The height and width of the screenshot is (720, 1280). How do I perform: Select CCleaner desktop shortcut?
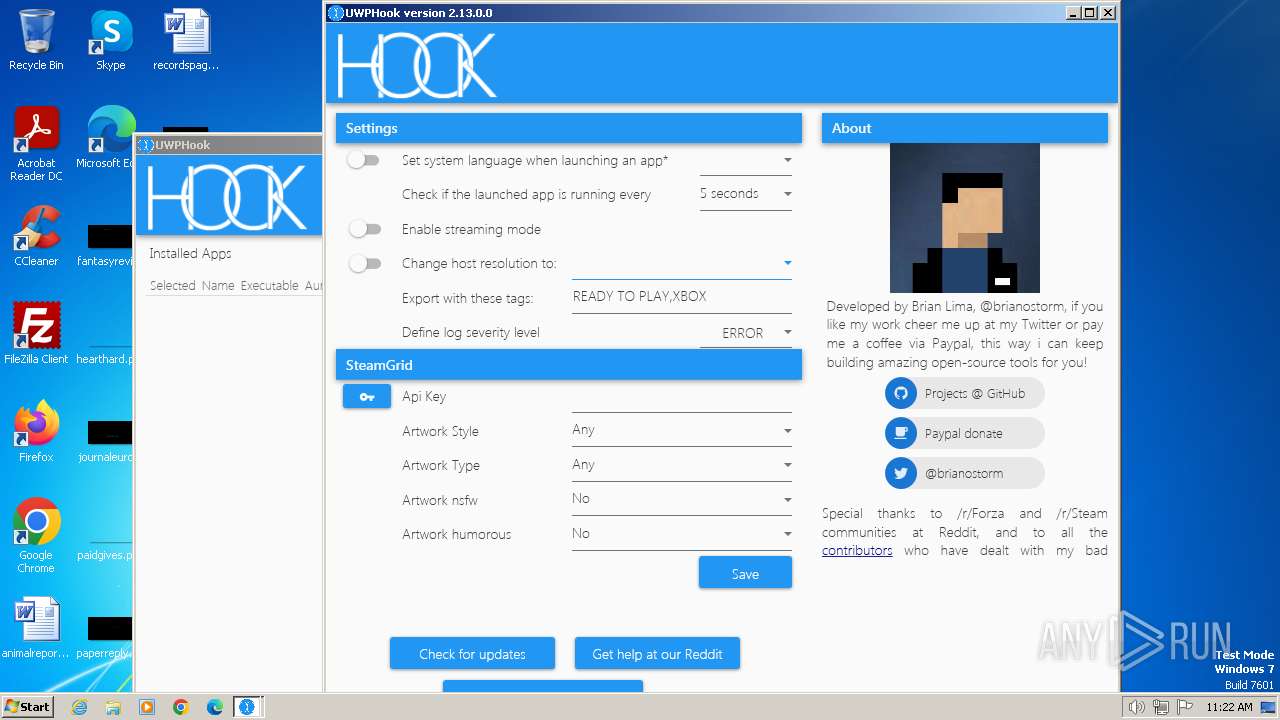[x=36, y=236]
